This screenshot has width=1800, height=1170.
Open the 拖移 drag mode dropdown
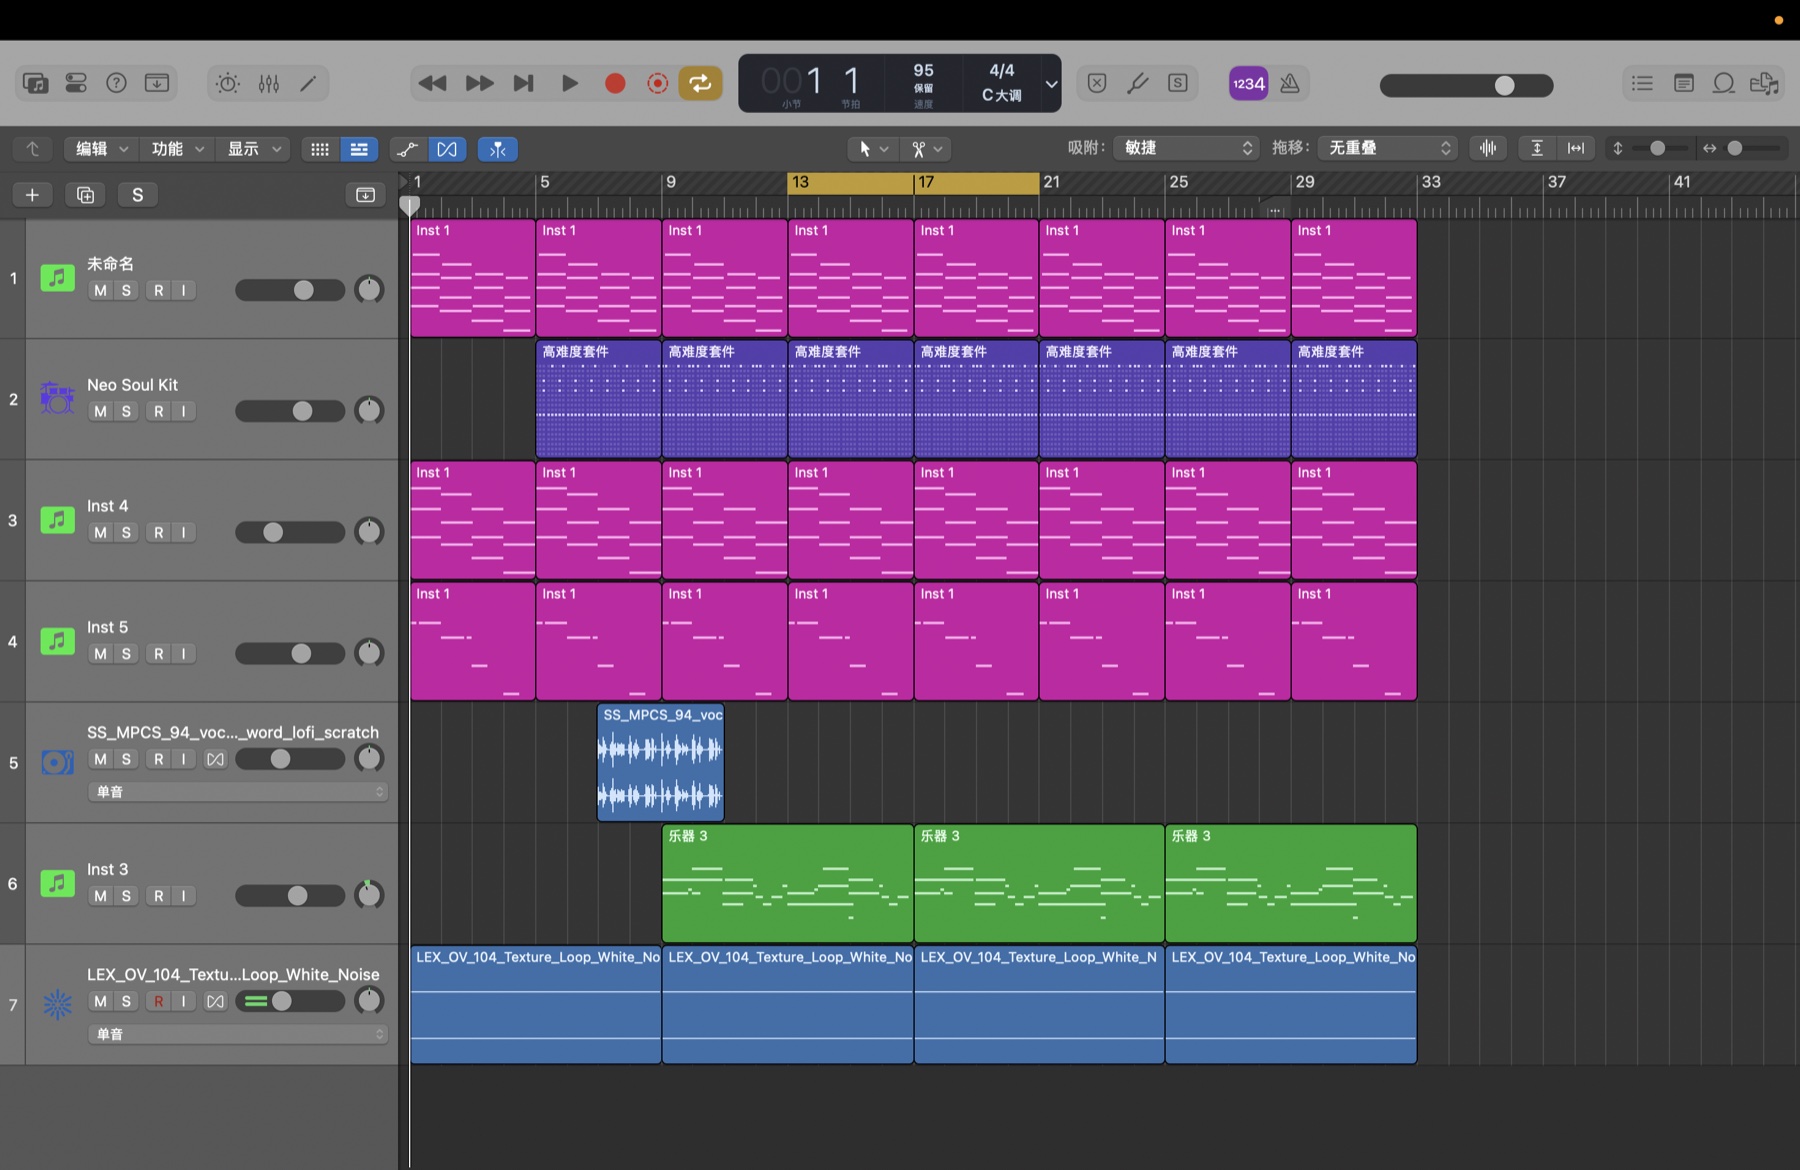1387,148
